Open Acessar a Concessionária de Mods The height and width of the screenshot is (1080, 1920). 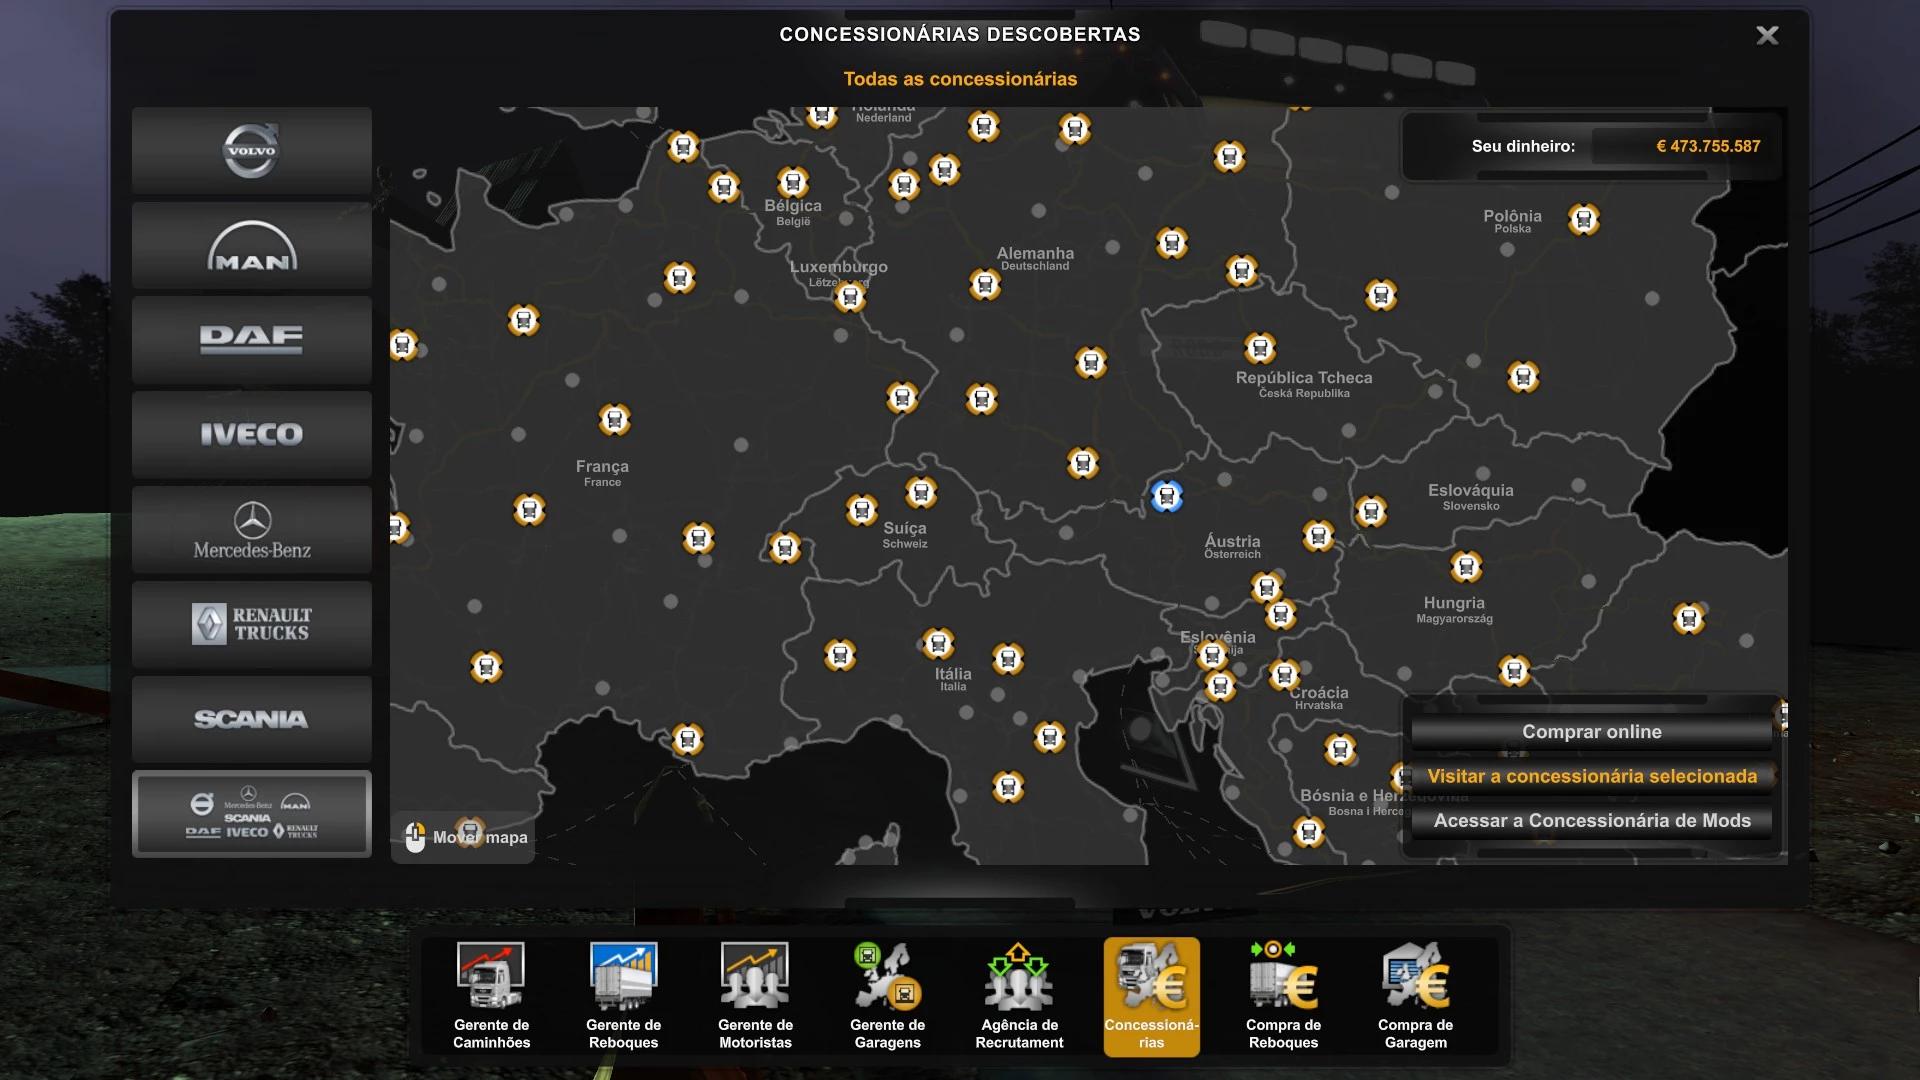[x=1591, y=821]
